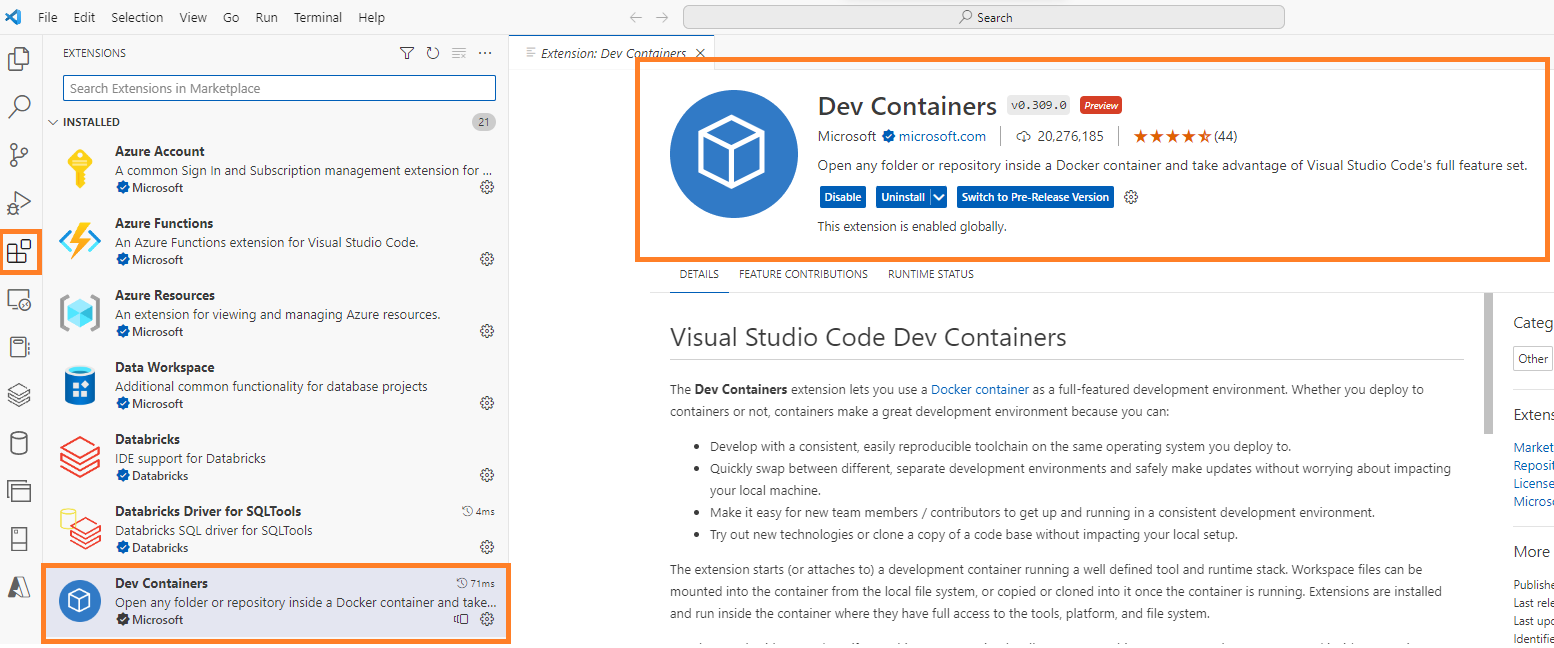Refresh the extensions list
This screenshot has width=1554, height=648.
[x=433, y=53]
